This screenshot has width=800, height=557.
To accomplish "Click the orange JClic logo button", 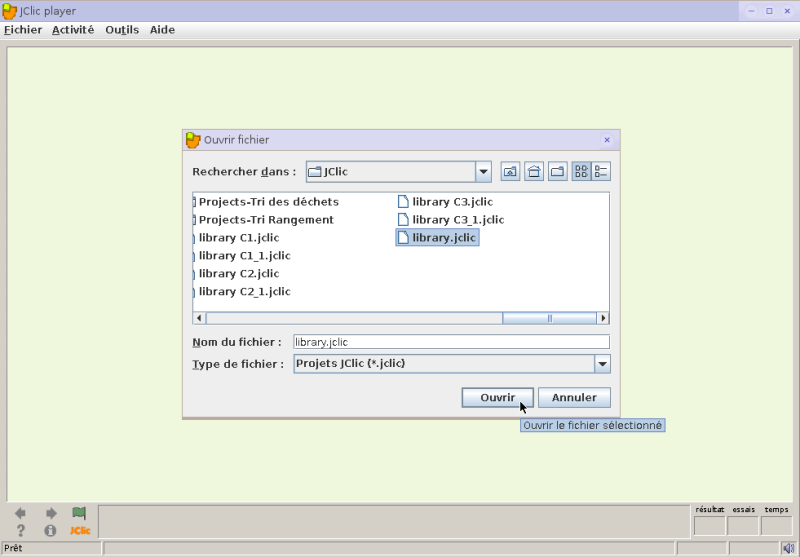I will [80, 530].
